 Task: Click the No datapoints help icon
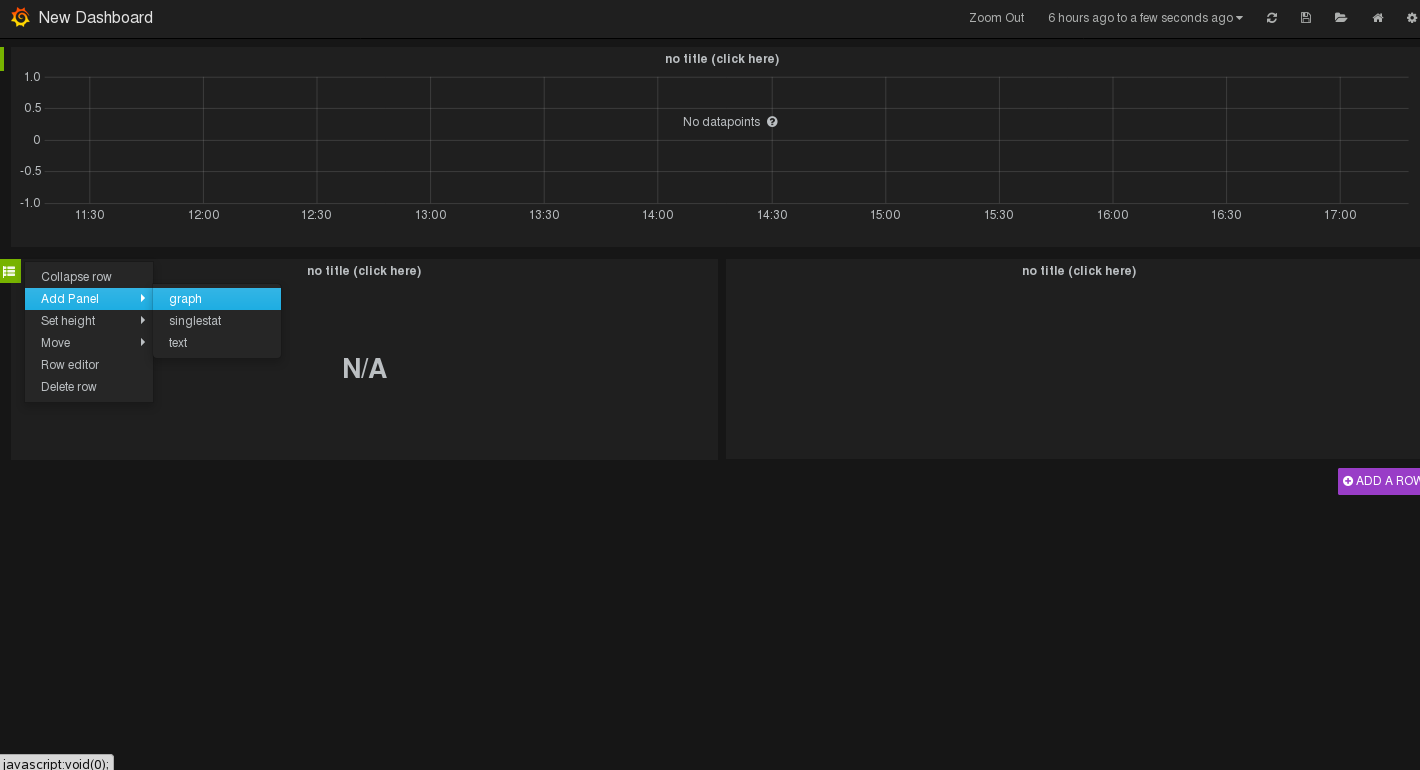click(772, 122)
